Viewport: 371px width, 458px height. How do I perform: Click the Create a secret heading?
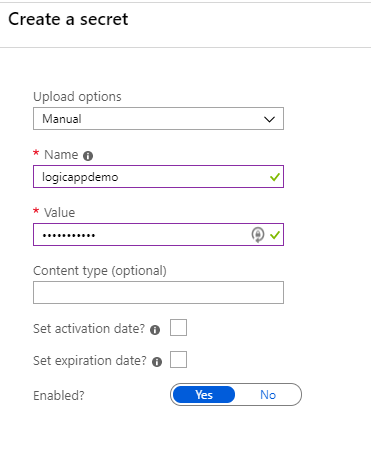click(68, 19)
